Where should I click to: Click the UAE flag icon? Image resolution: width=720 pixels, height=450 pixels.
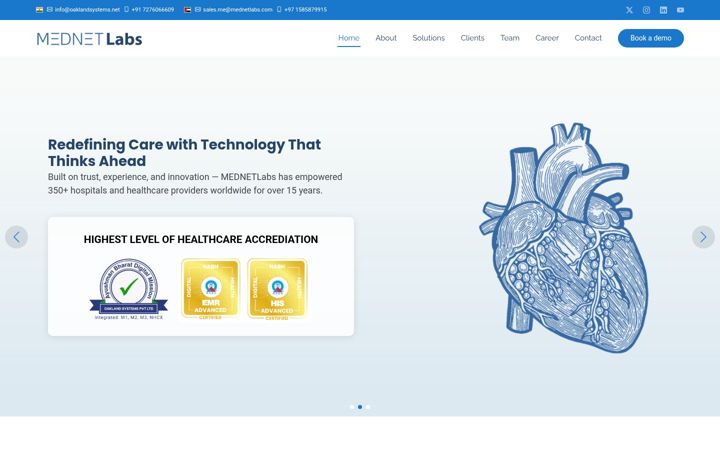(187, 9)
